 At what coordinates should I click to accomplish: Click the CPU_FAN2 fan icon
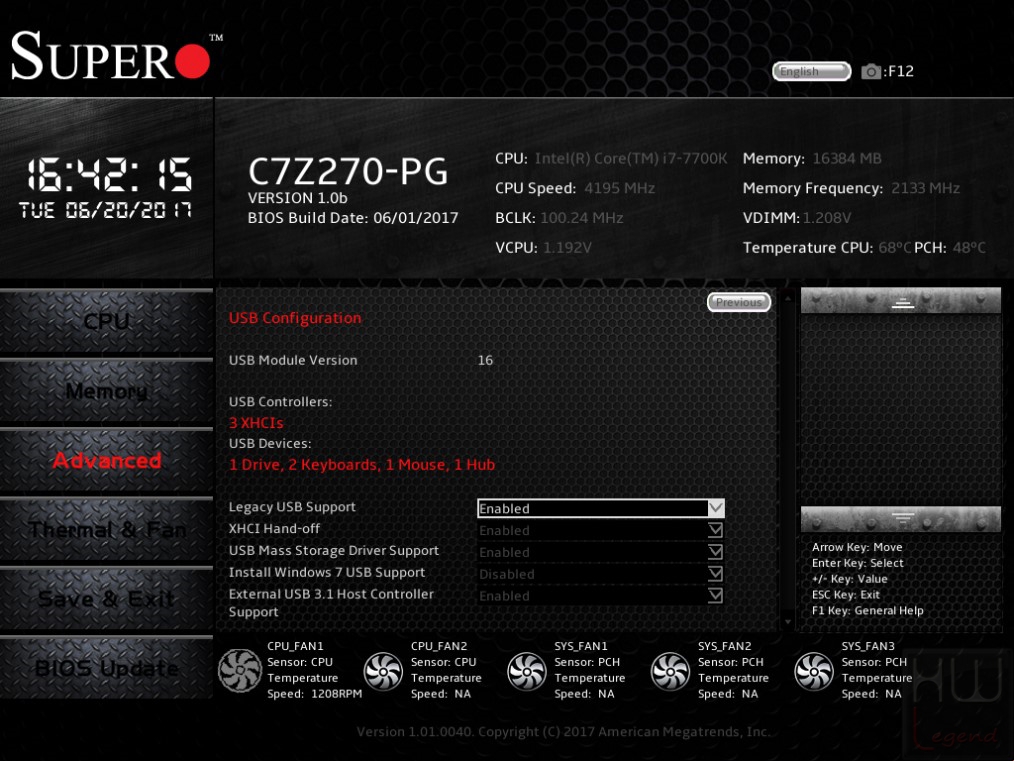383,671
